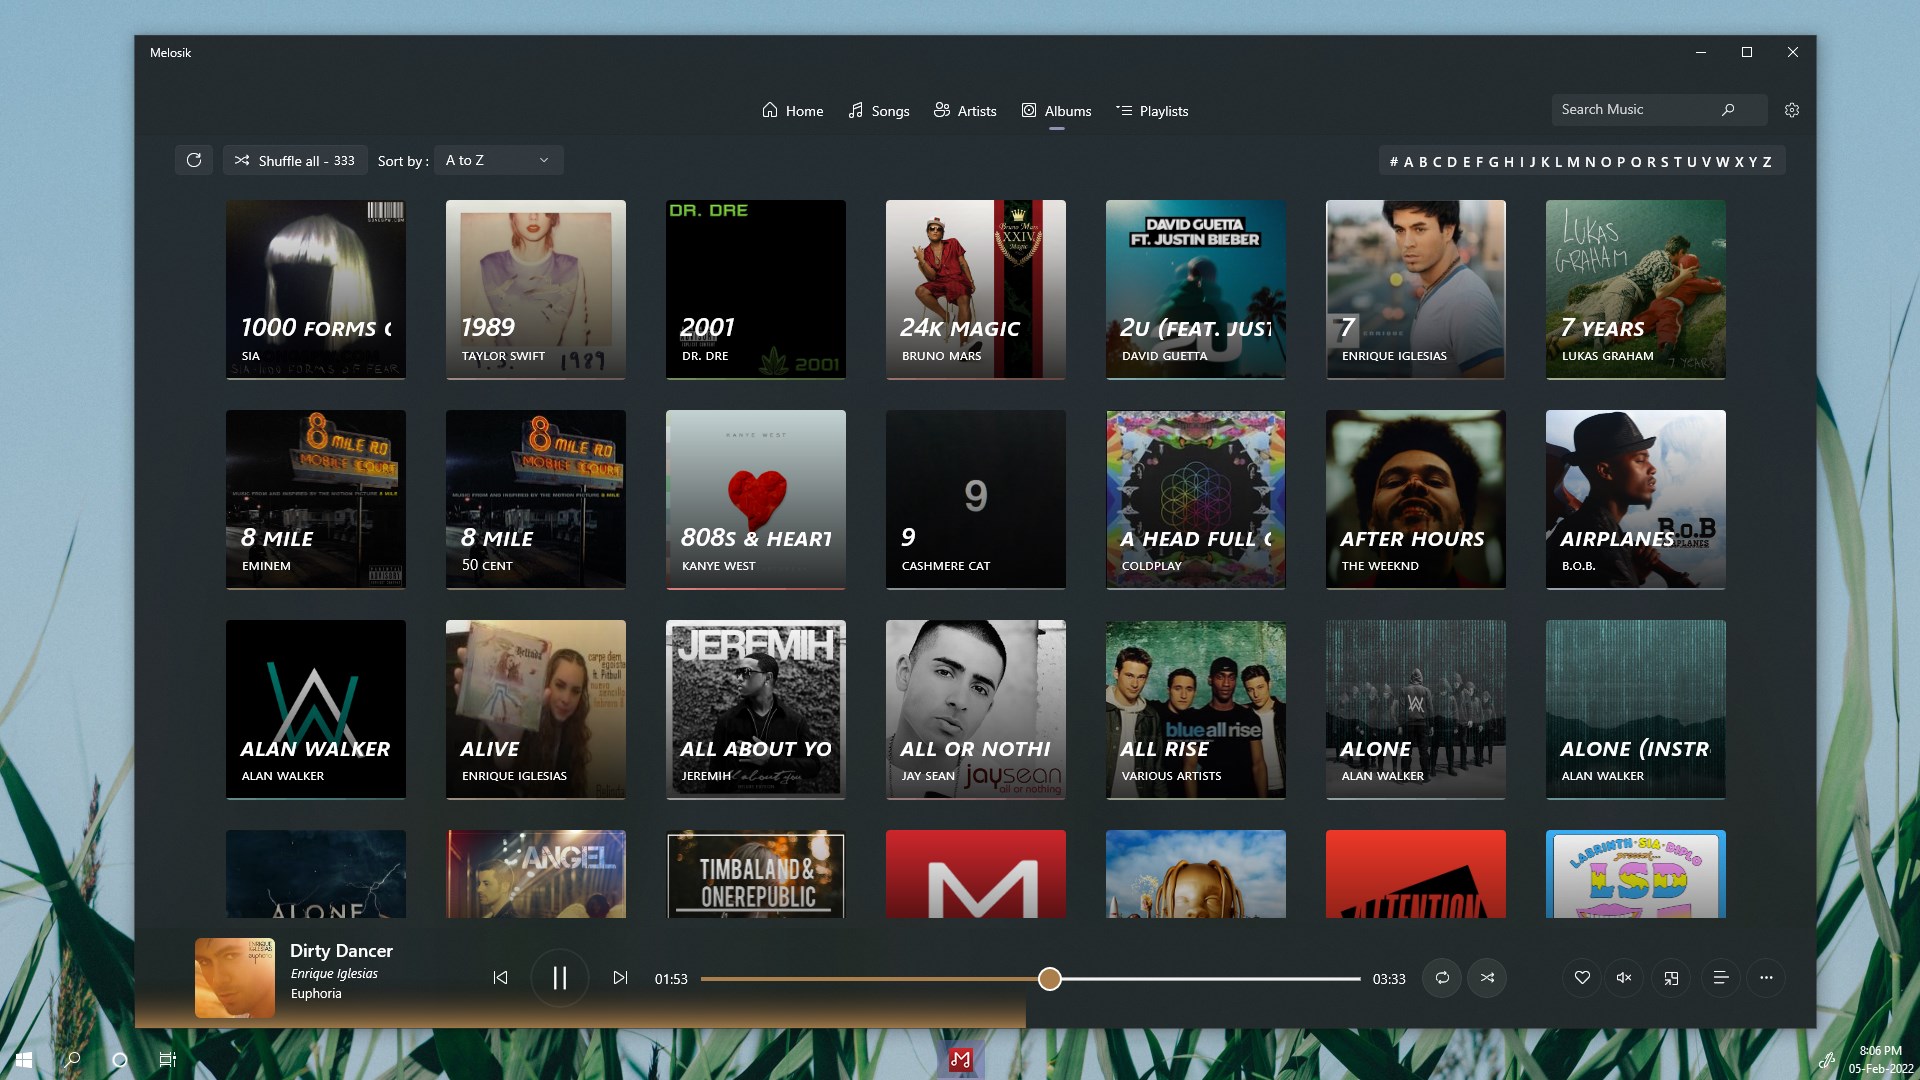1920x1080 pixels.
Task: Click Euphoria album name in player
Action: click(316, 993)
